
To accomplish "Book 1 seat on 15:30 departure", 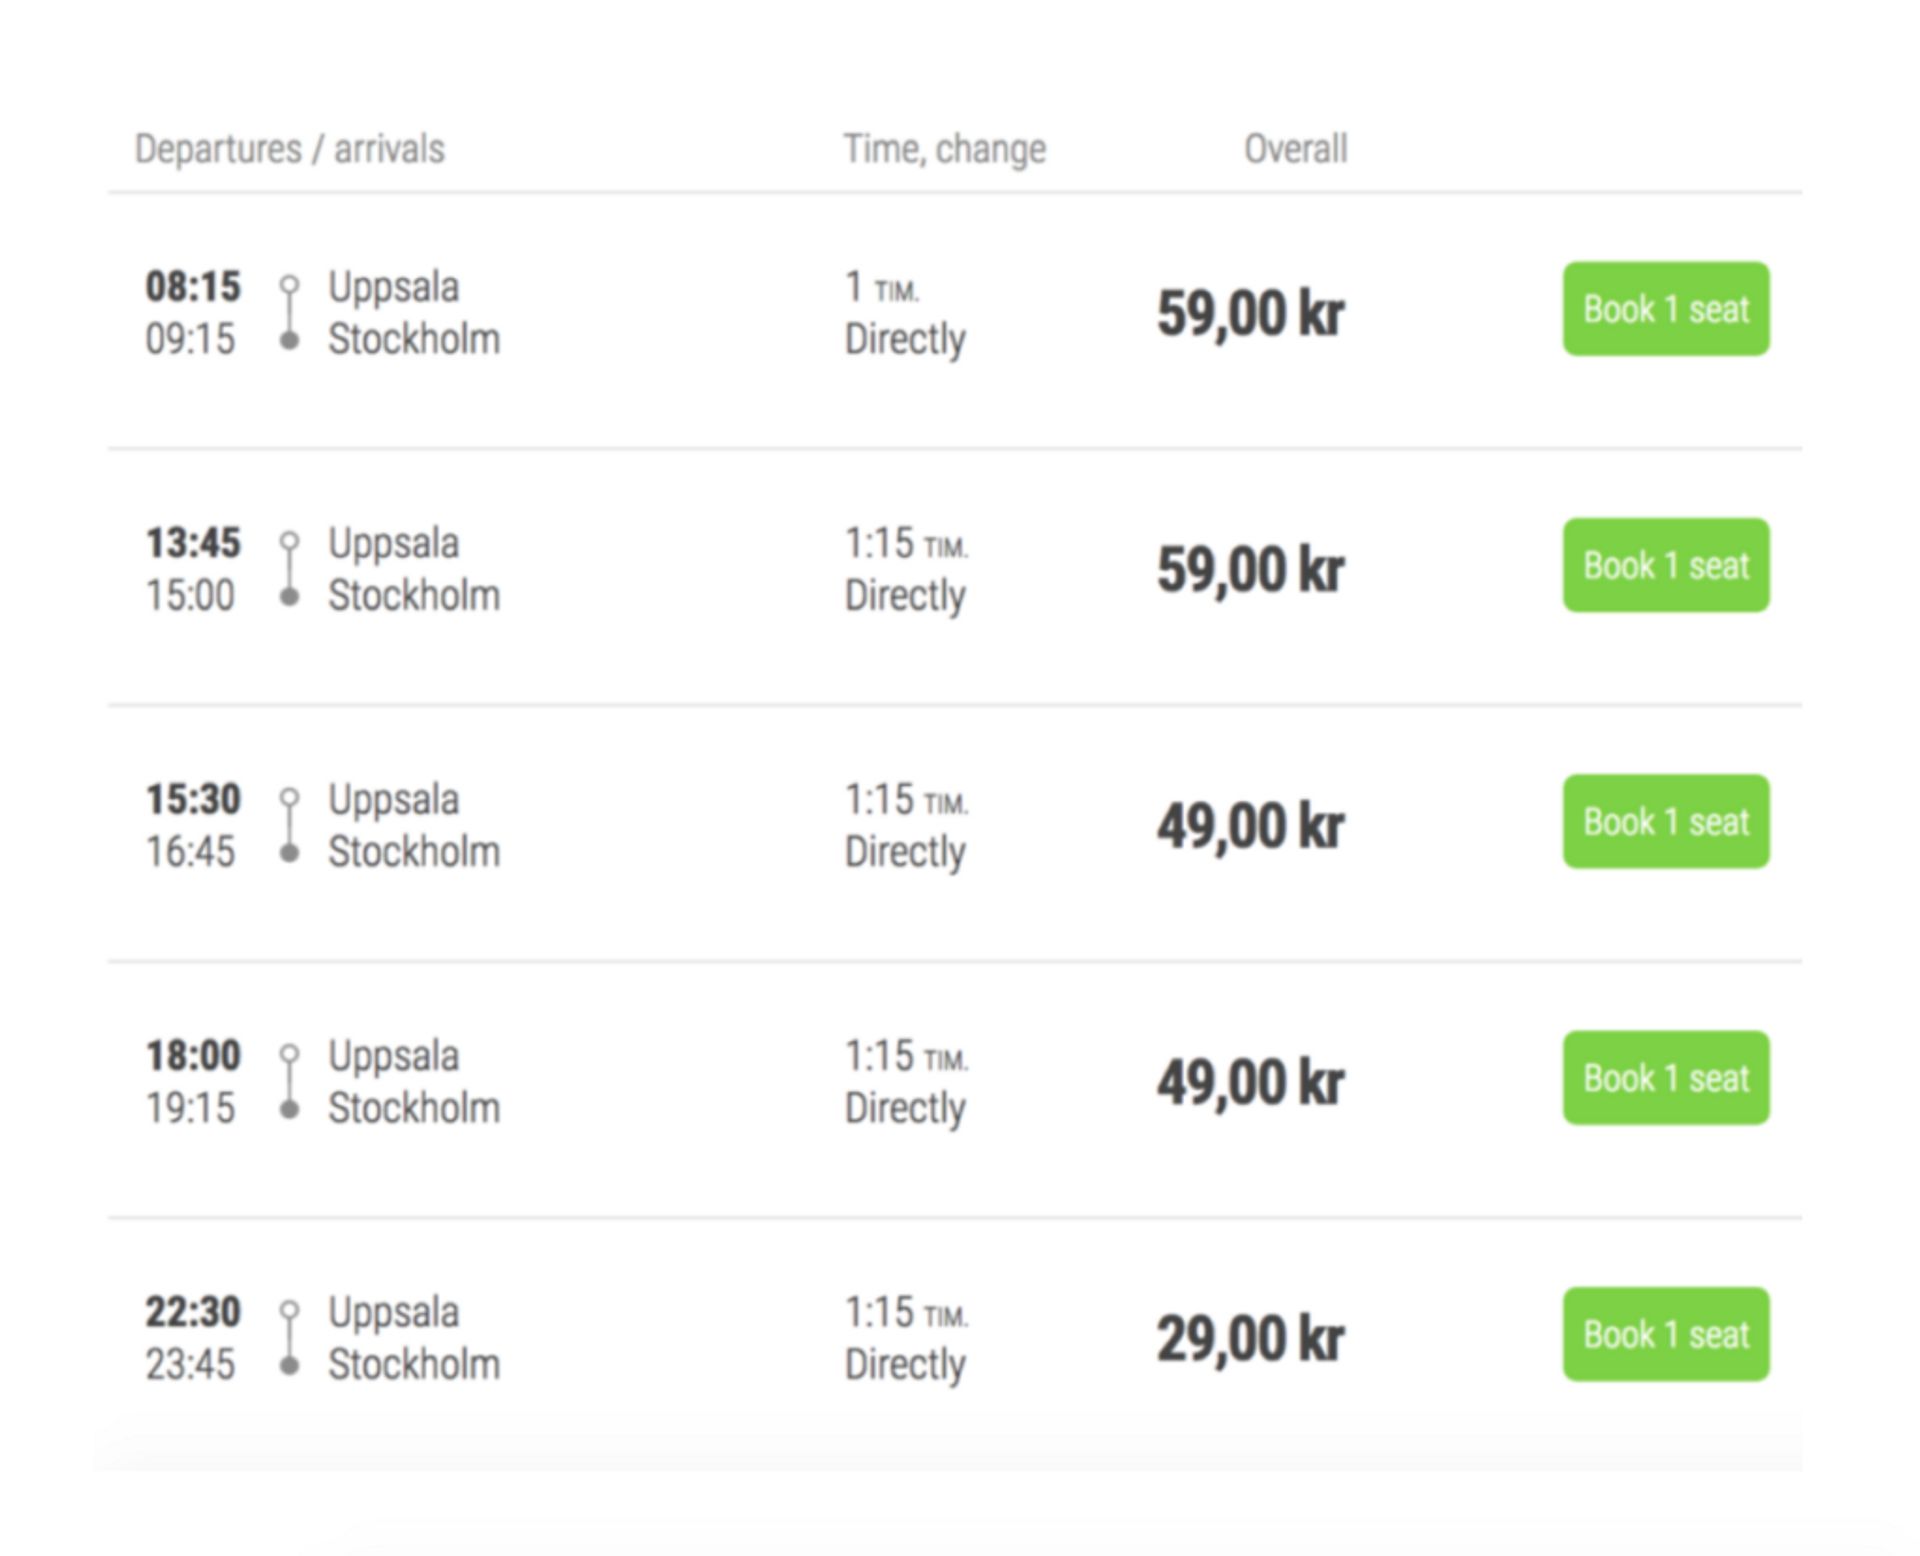I will click(1666, 822).
